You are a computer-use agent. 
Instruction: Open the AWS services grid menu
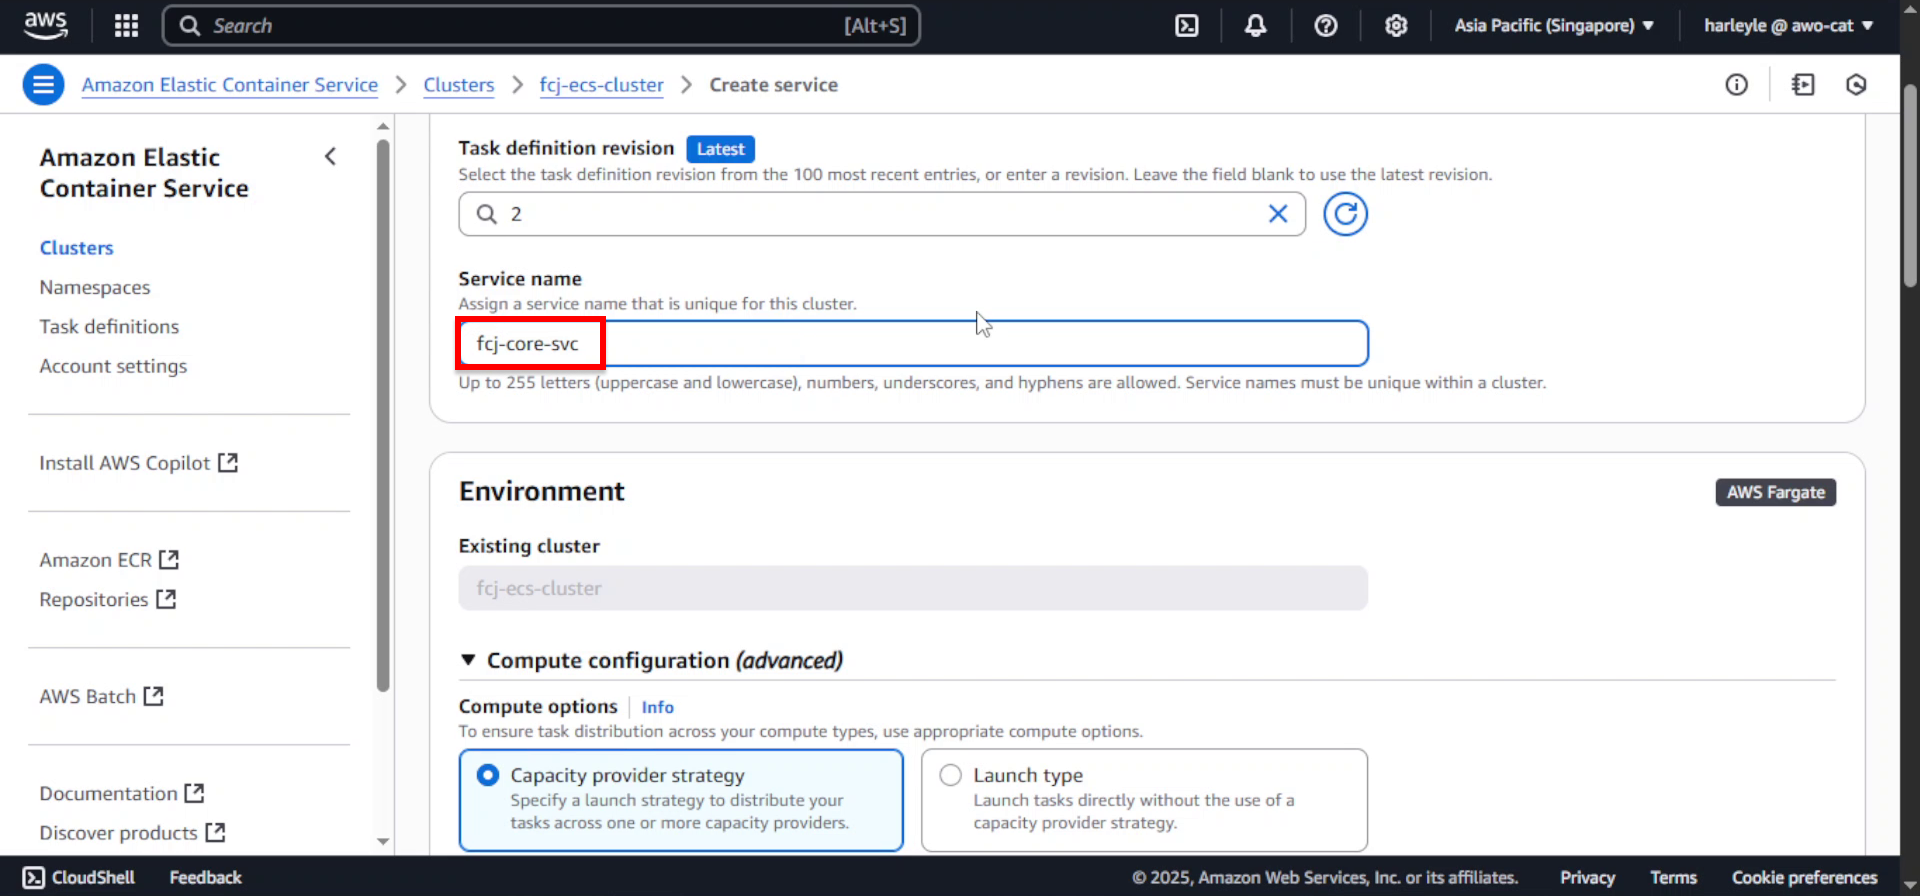[126, 26]
